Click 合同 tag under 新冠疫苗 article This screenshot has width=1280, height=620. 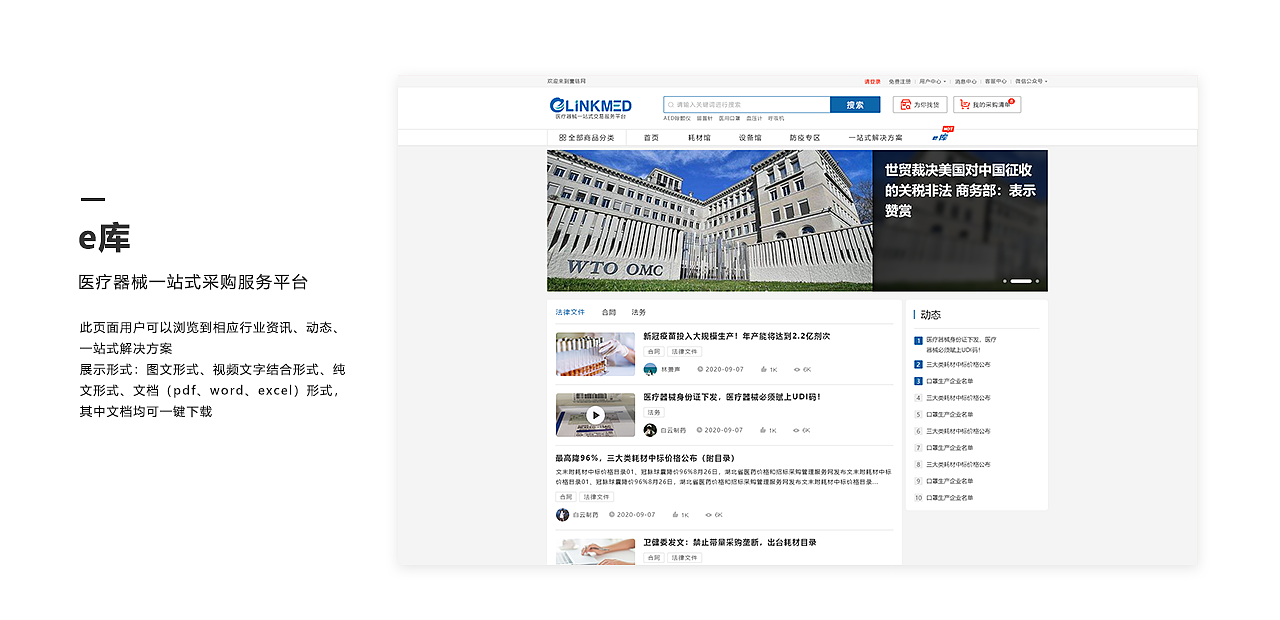[x=653, y=352]
